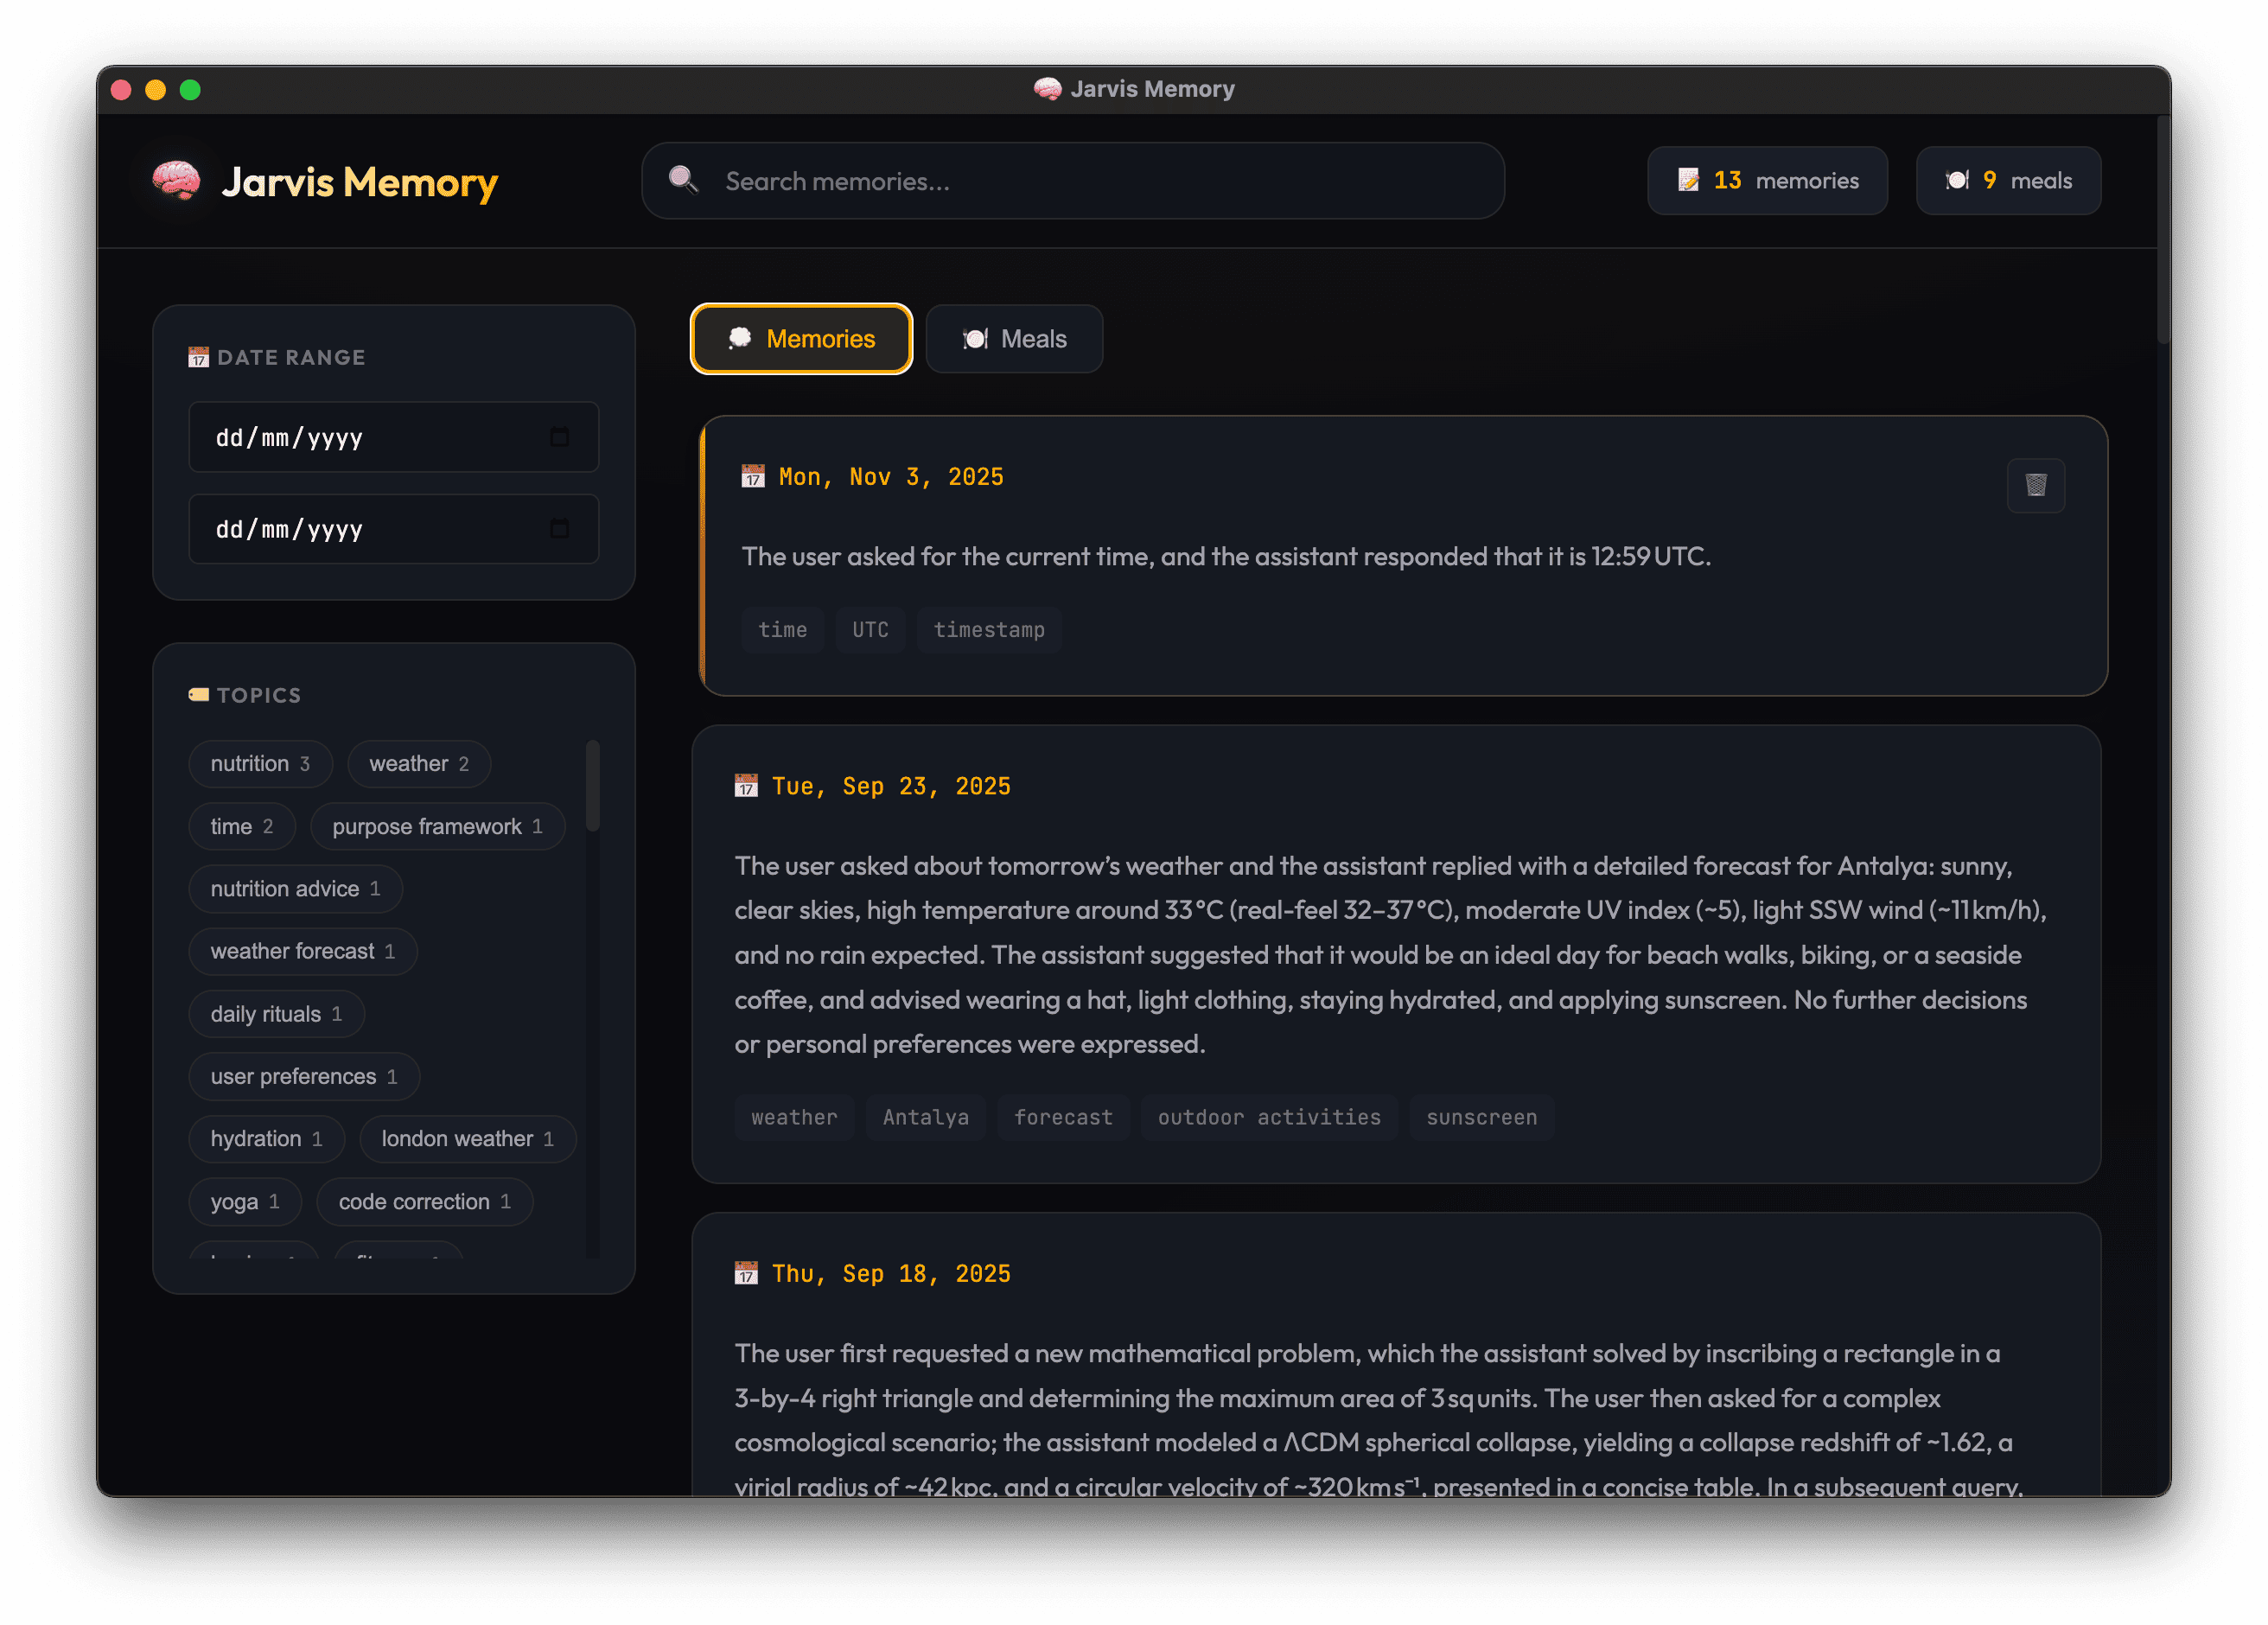Open calendar picker of first date field
The height and width of the screenshot is (1625, 2268).
click(x=560, y=437)
